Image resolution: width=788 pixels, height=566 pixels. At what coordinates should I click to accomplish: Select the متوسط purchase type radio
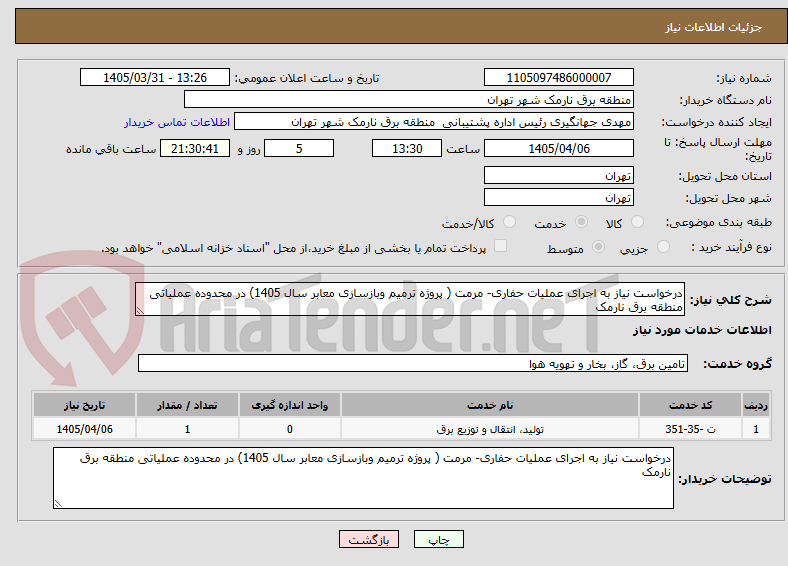[598, 246]
